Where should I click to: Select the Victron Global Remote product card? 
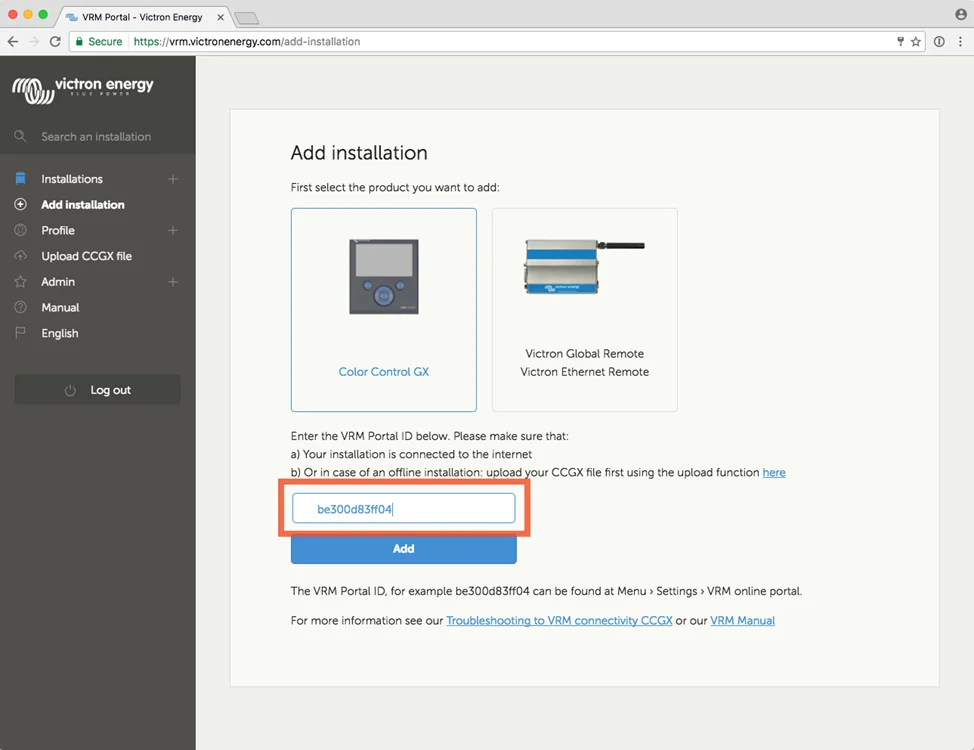585,309
